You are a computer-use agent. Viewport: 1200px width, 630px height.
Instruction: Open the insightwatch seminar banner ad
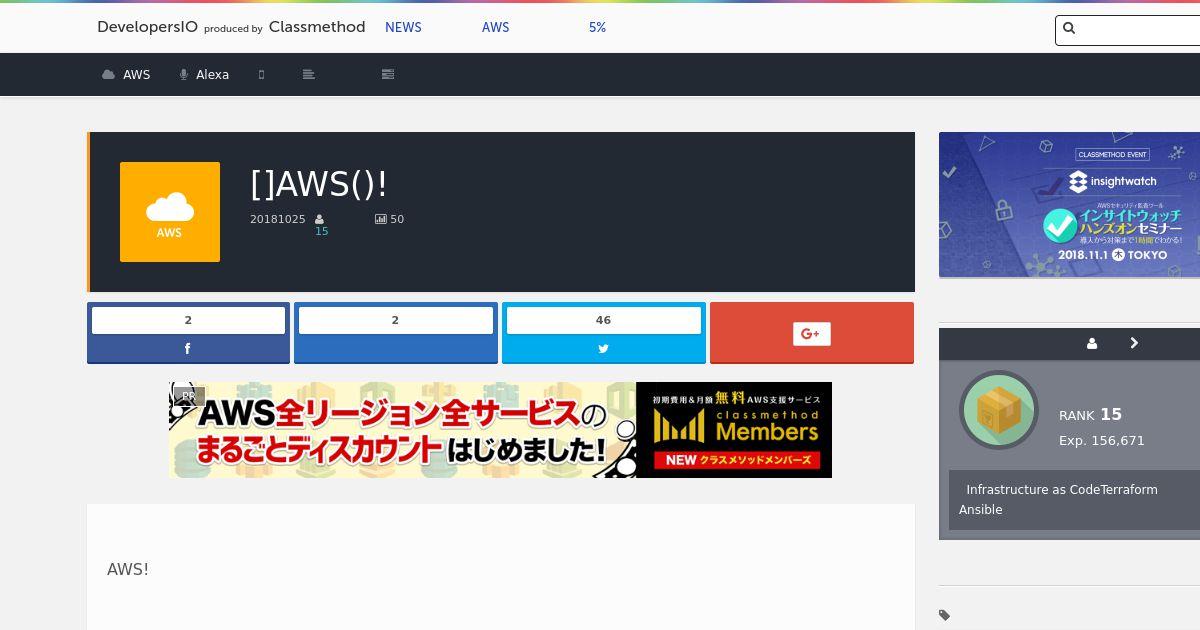tap(1069, 205)
